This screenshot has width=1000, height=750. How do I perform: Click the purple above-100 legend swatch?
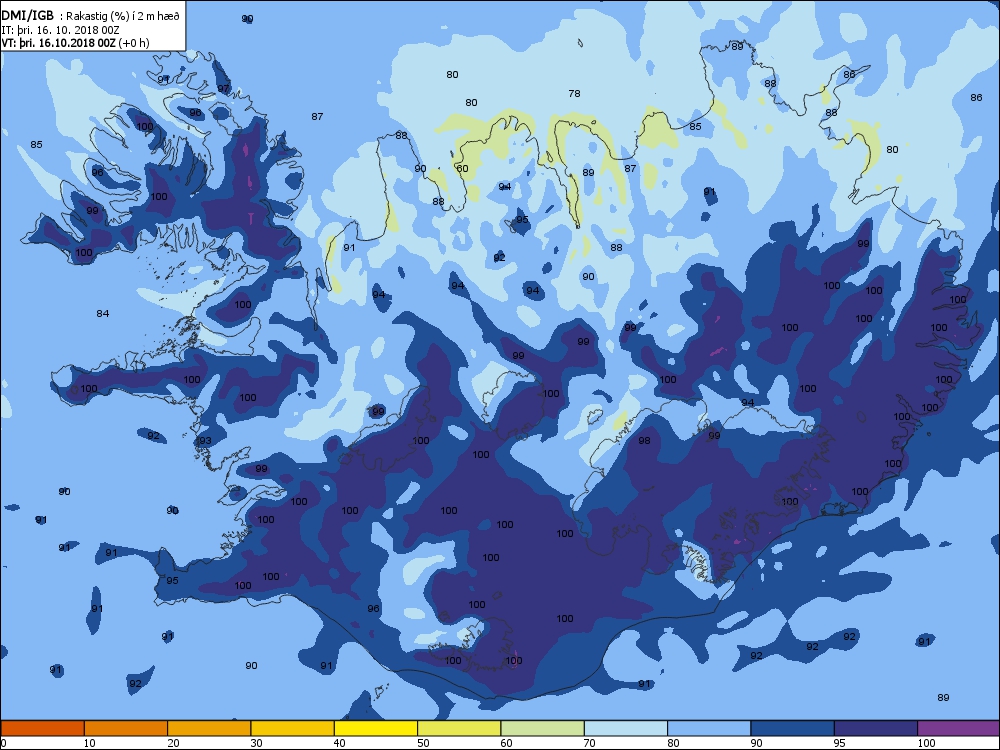tap(959, 728)
